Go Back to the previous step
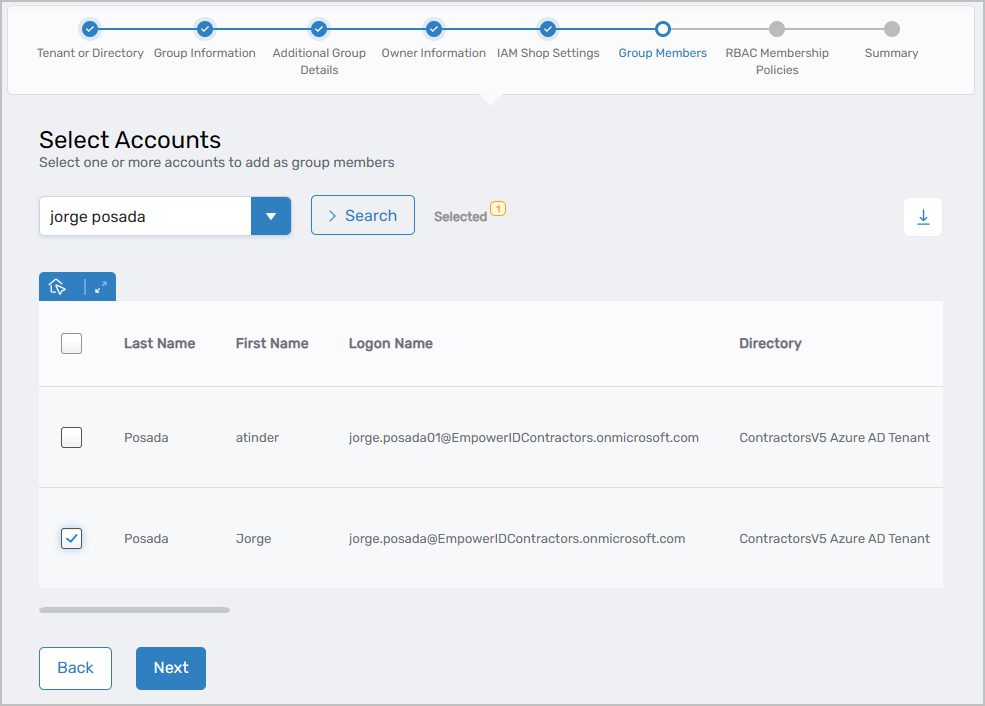The height and width of the screenshot is (706, 985). tap(75, 668)
